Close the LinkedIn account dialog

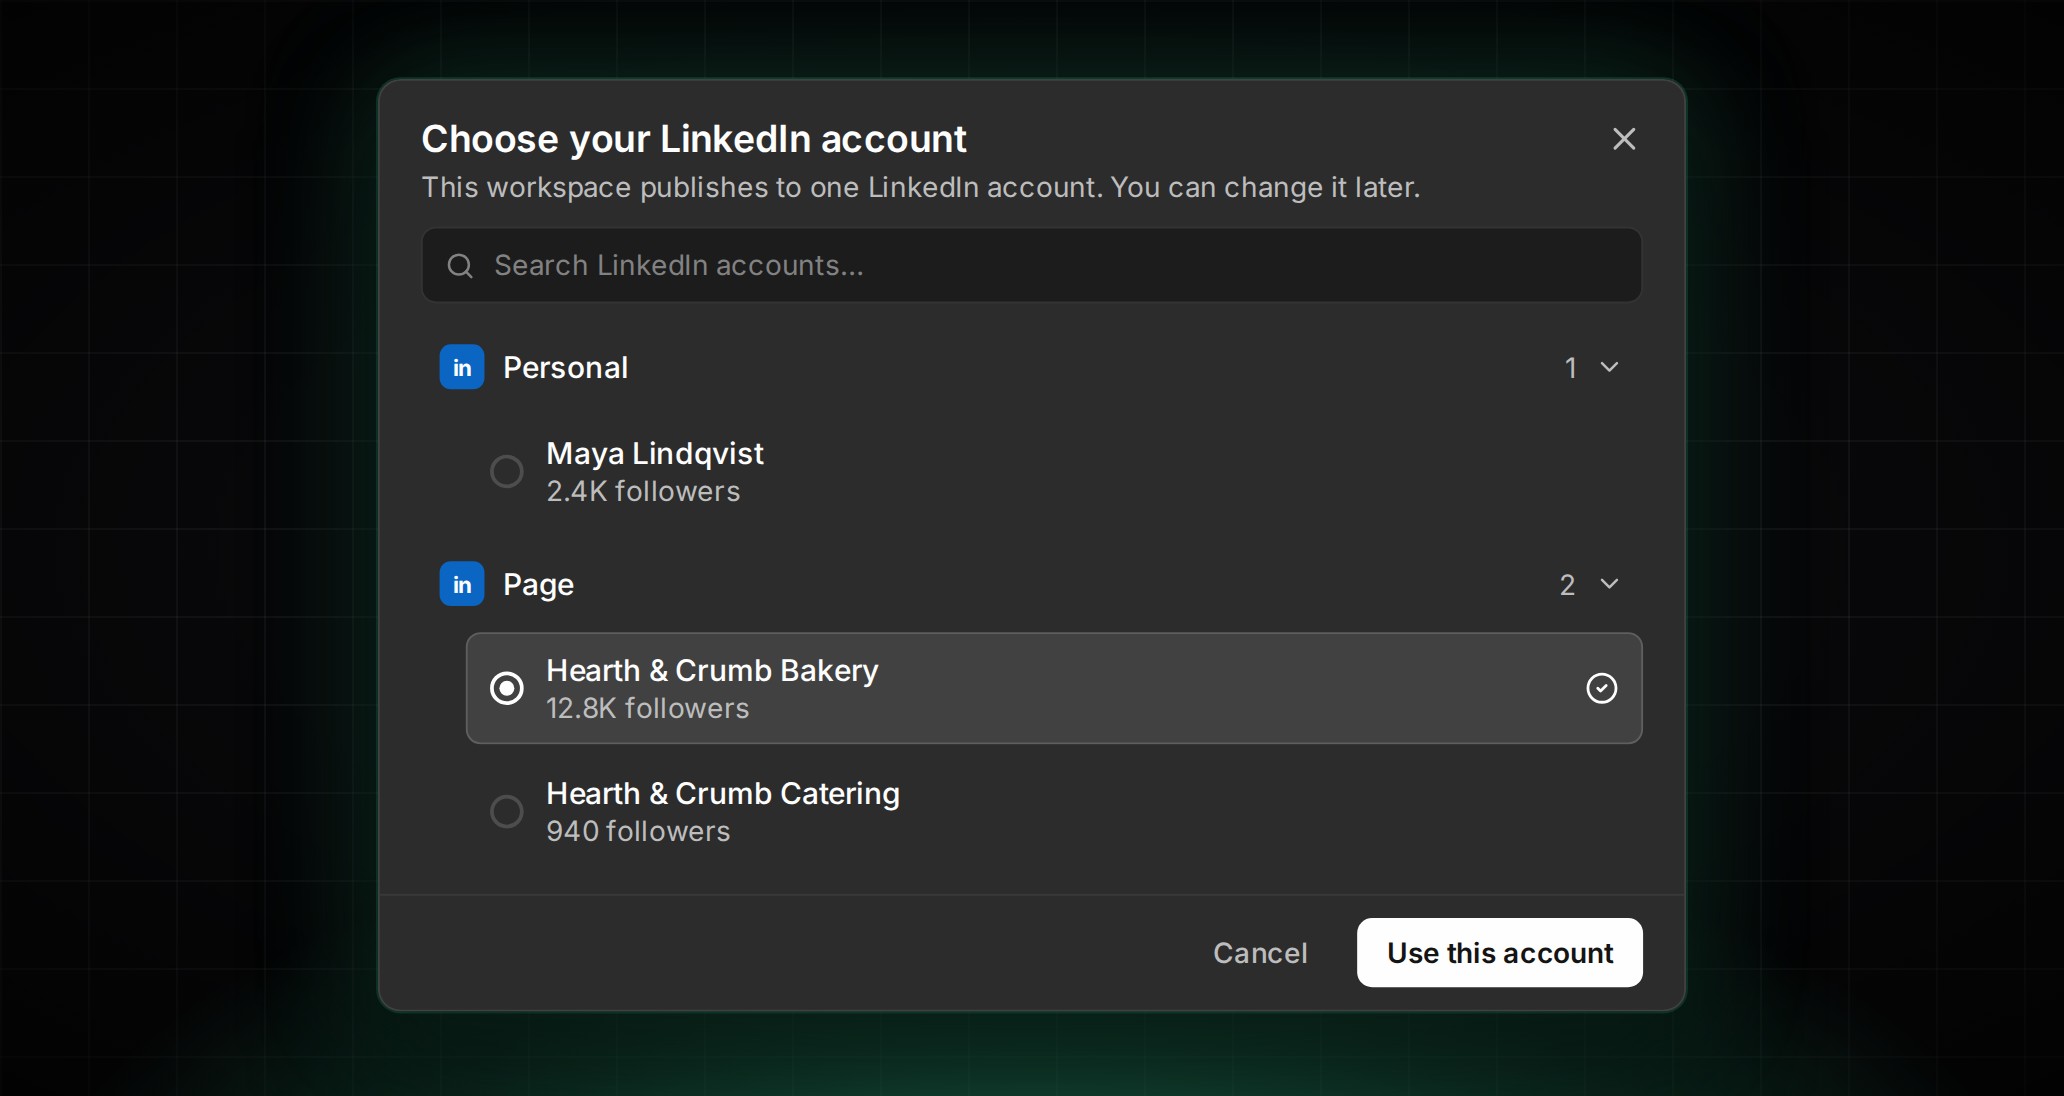coord(1624,139)
